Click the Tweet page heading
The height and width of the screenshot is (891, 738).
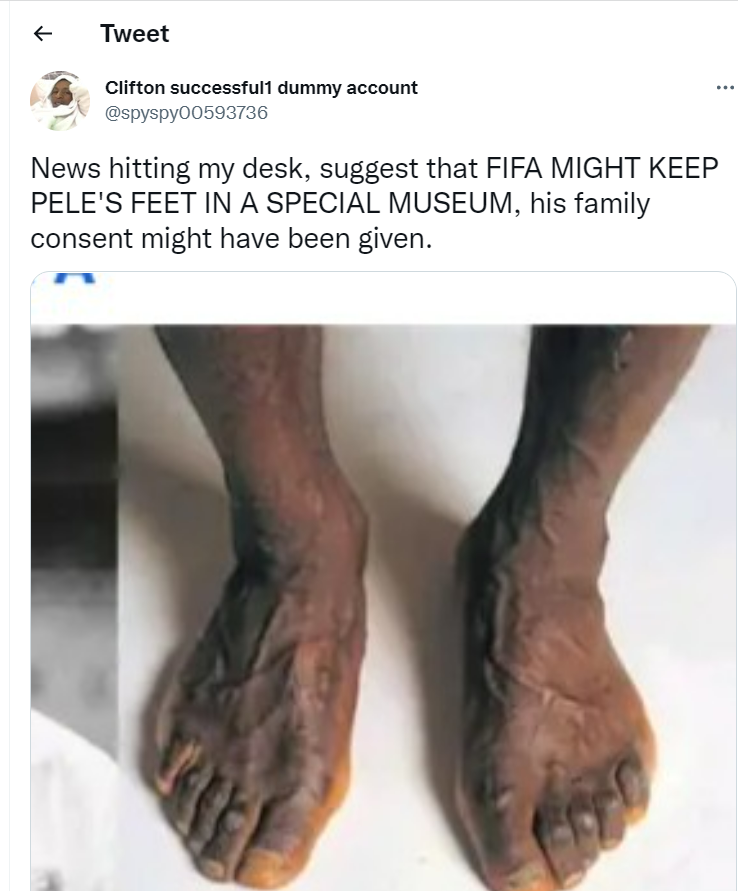[135, 34]
